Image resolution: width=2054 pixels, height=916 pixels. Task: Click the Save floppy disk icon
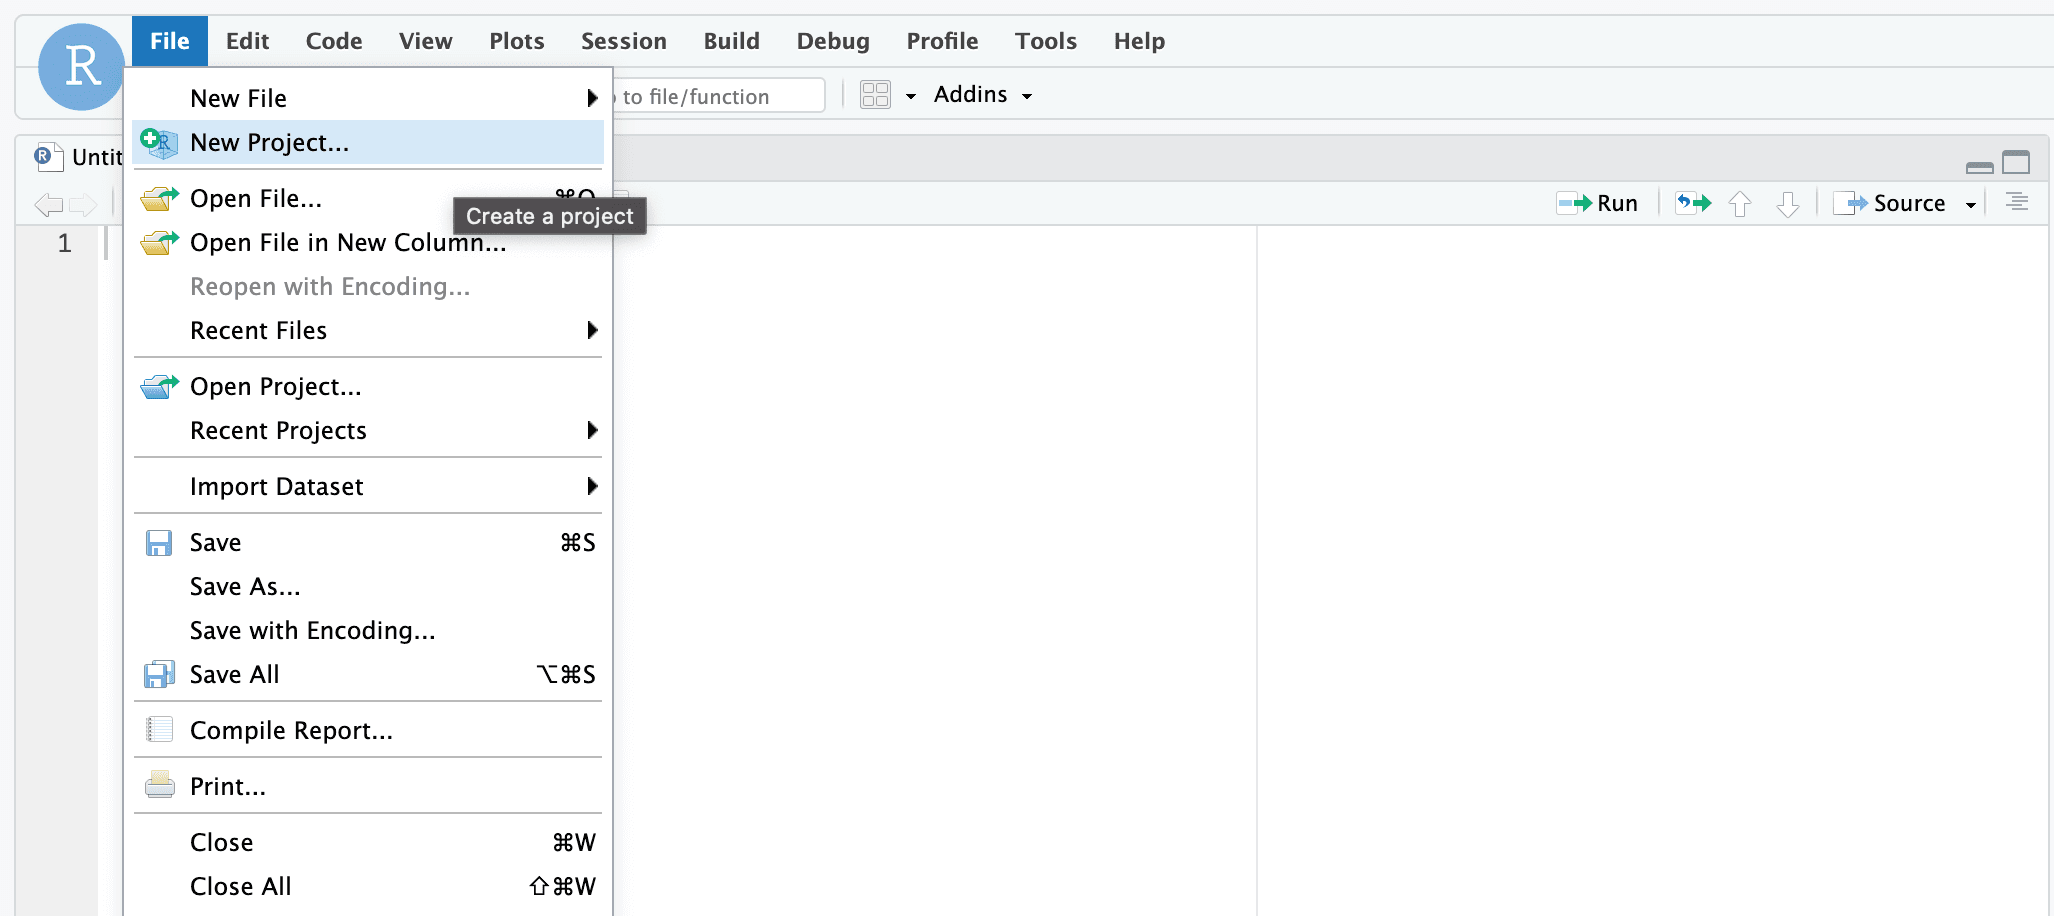pyautogui.click(x=159, y=543)
